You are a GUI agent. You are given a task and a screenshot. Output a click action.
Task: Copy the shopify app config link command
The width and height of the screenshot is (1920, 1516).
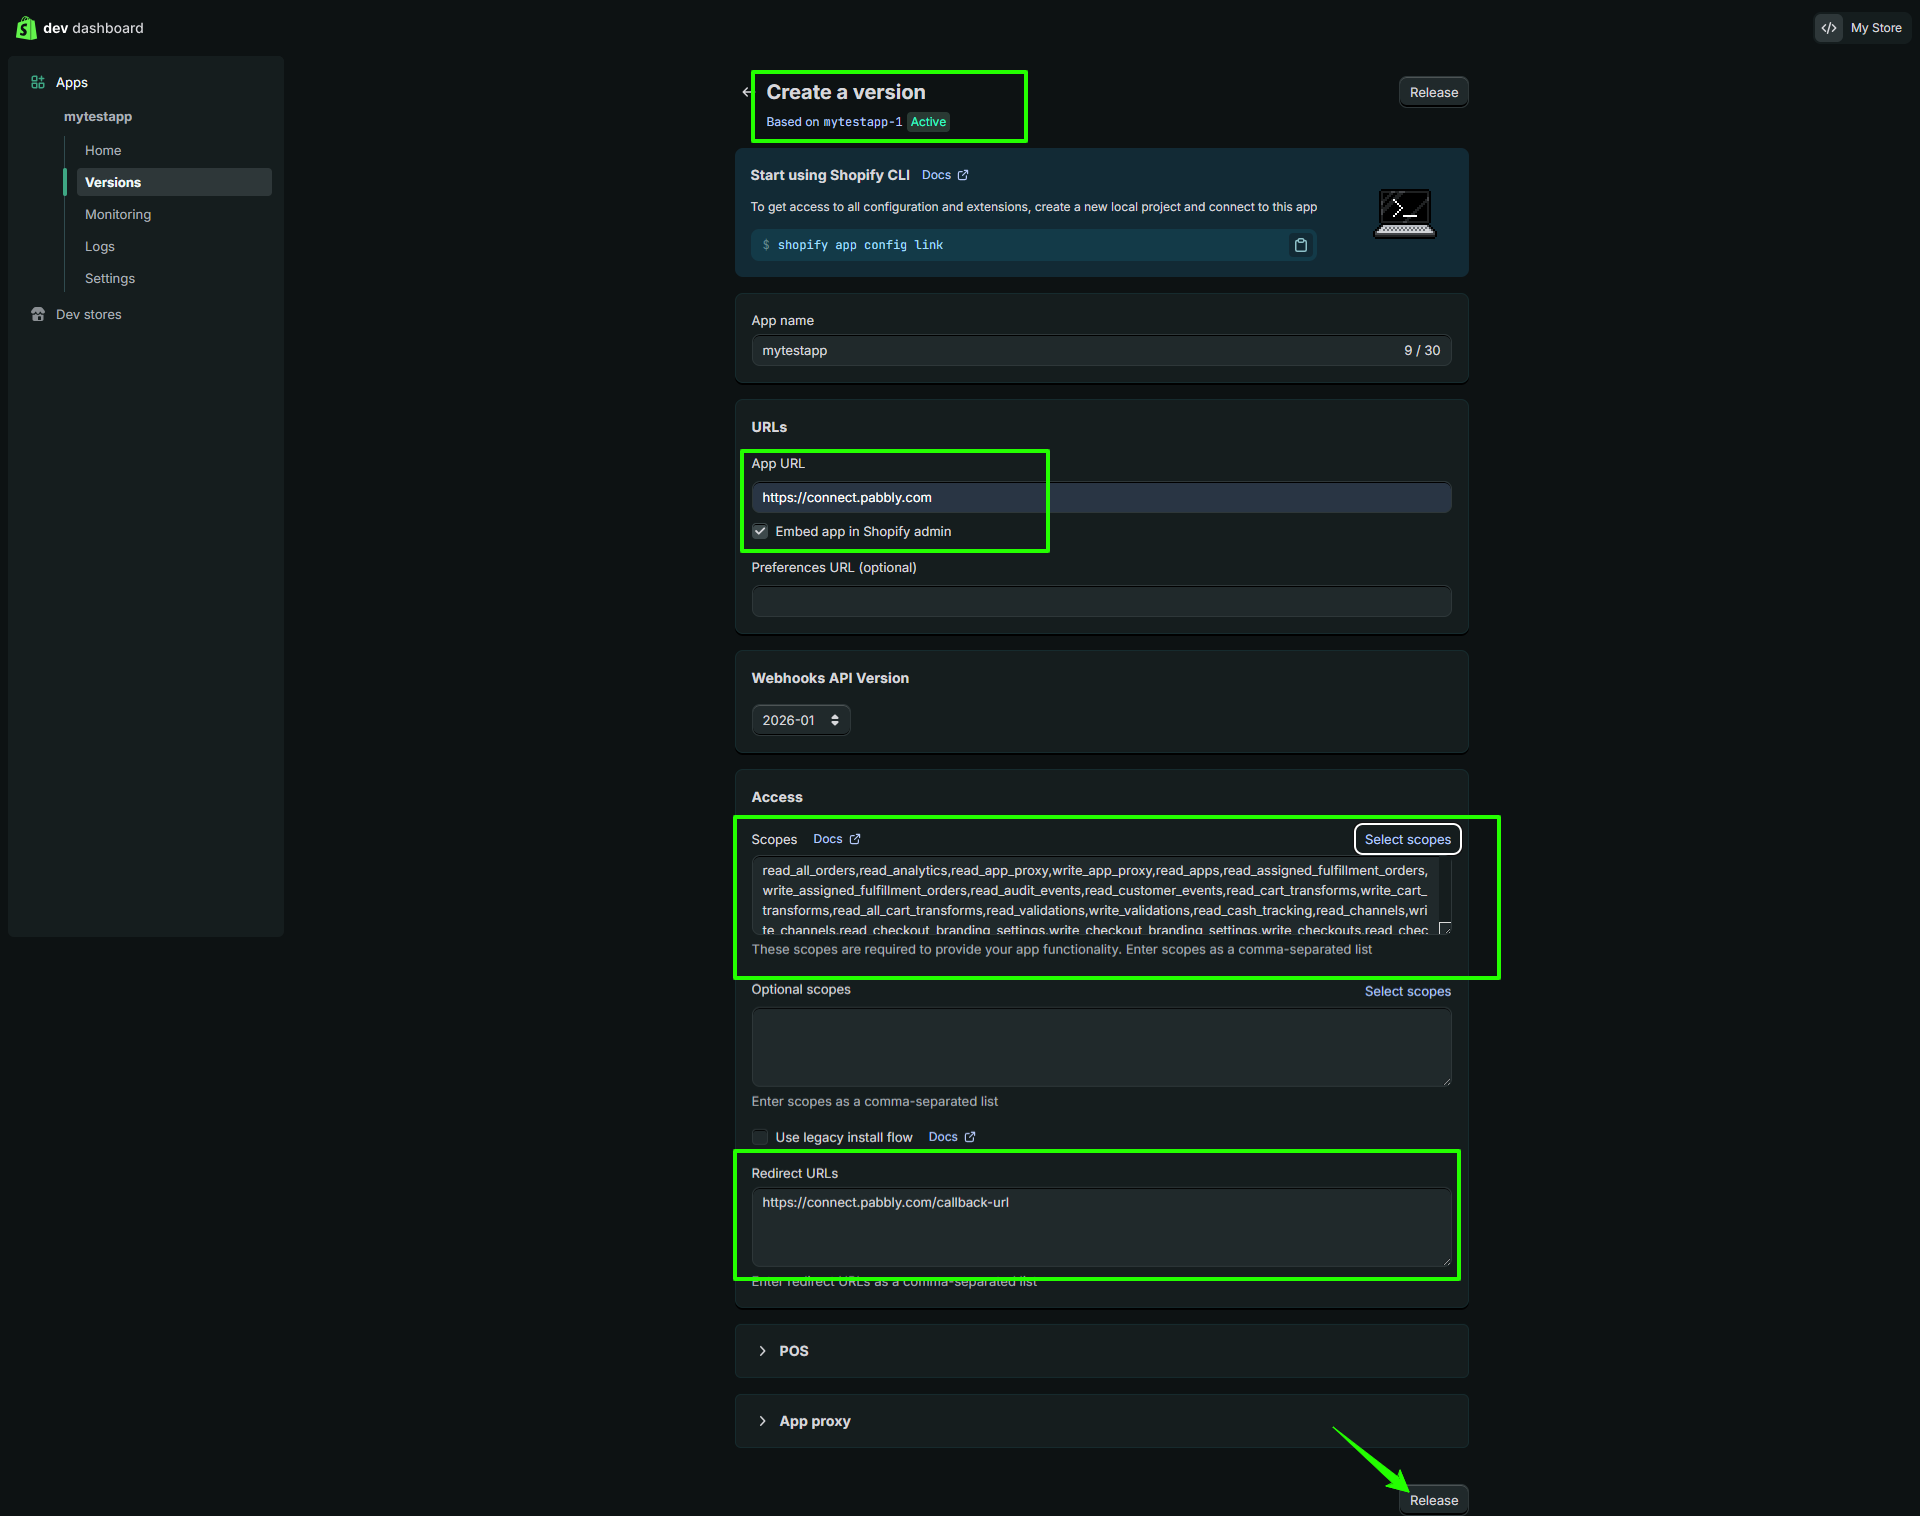tap(1300, 245)
